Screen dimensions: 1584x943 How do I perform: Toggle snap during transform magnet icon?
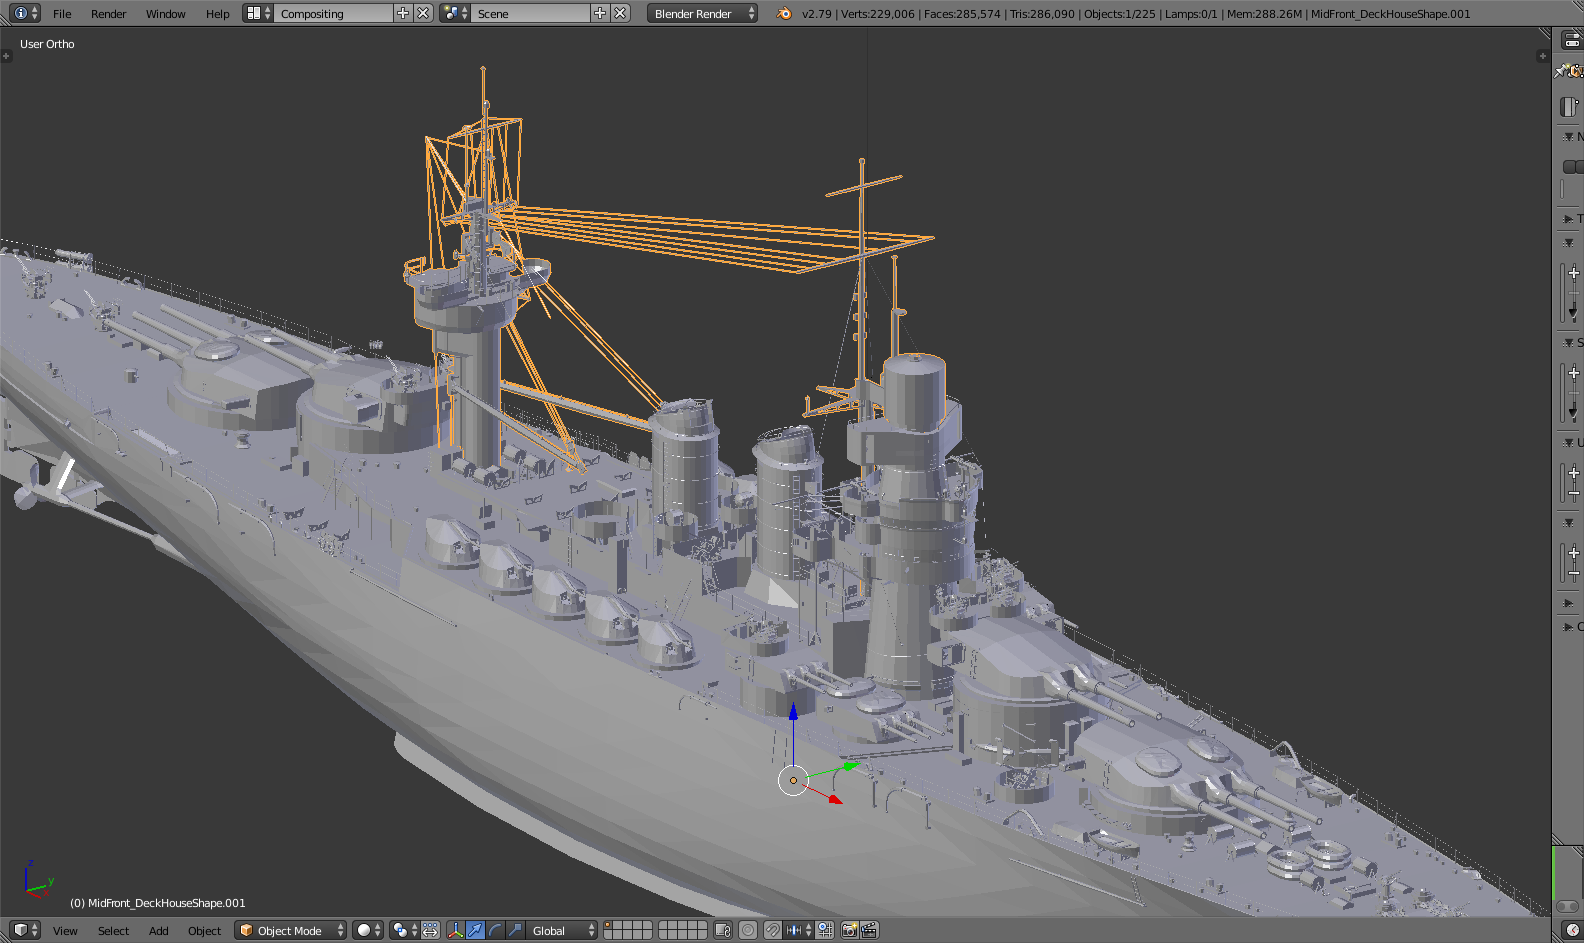(773, 930)
